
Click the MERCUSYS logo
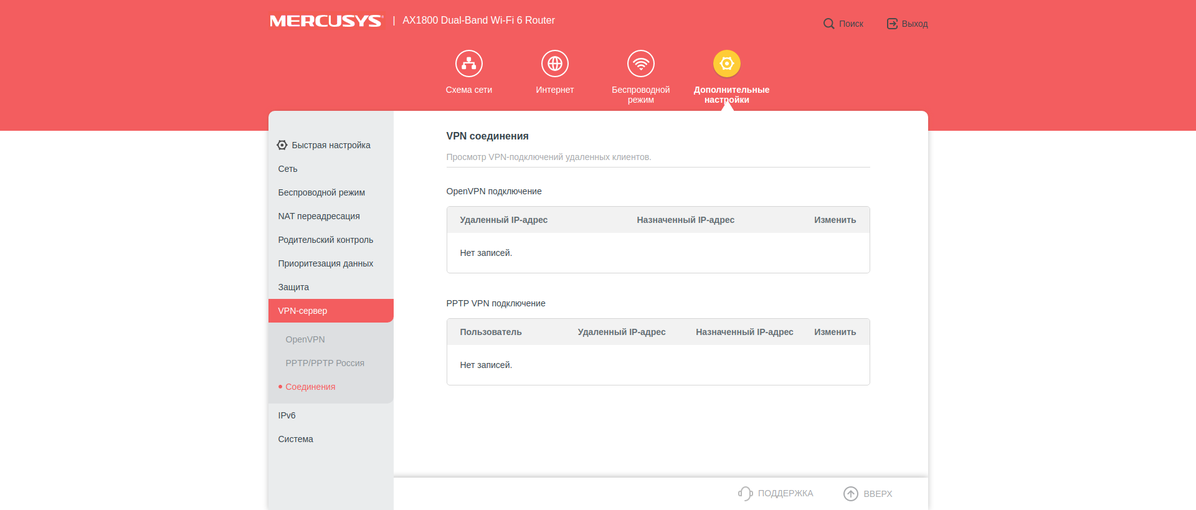[x=326, y=21]
